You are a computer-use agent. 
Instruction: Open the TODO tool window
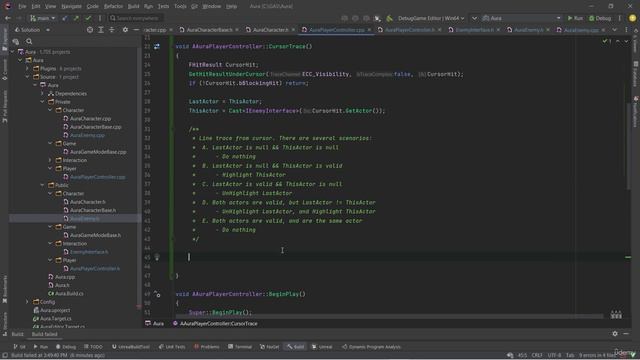pyautogui.click(x=93, y=347)
